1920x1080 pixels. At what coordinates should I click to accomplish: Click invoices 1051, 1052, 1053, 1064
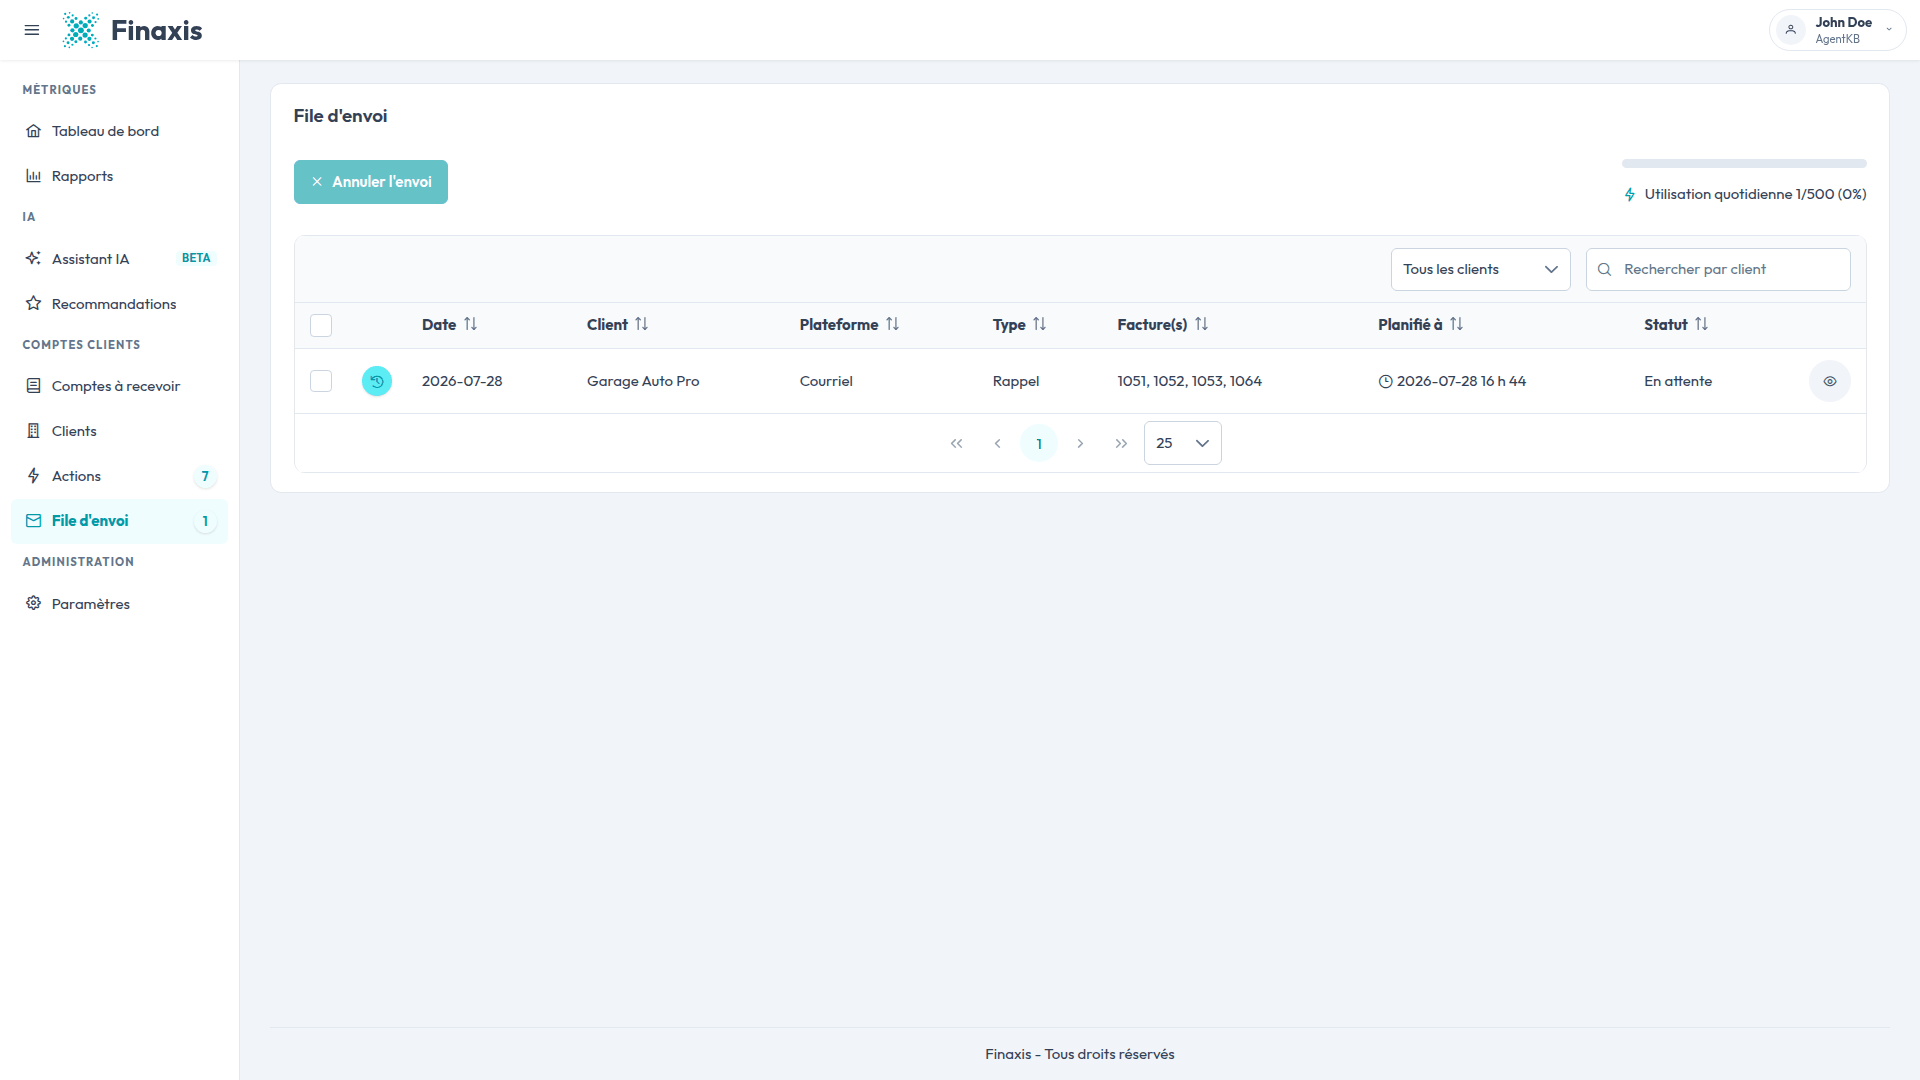coord(1190,381)
